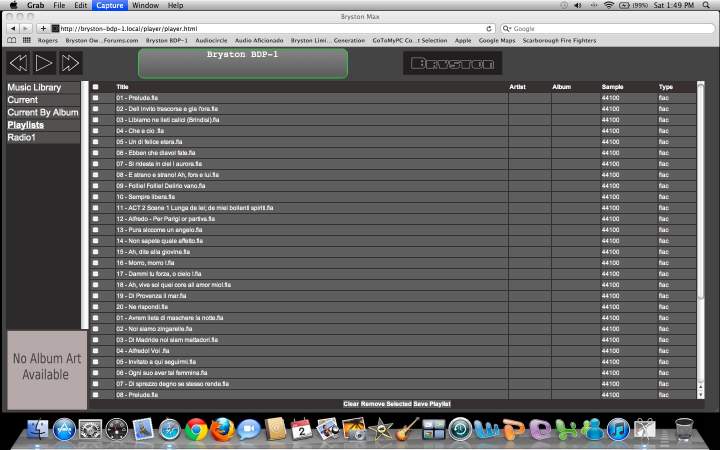Viewport: 720px width, 450px height.
Task: Open Spotlight search magnifier in menu bar
Action: tap(706, 5)
